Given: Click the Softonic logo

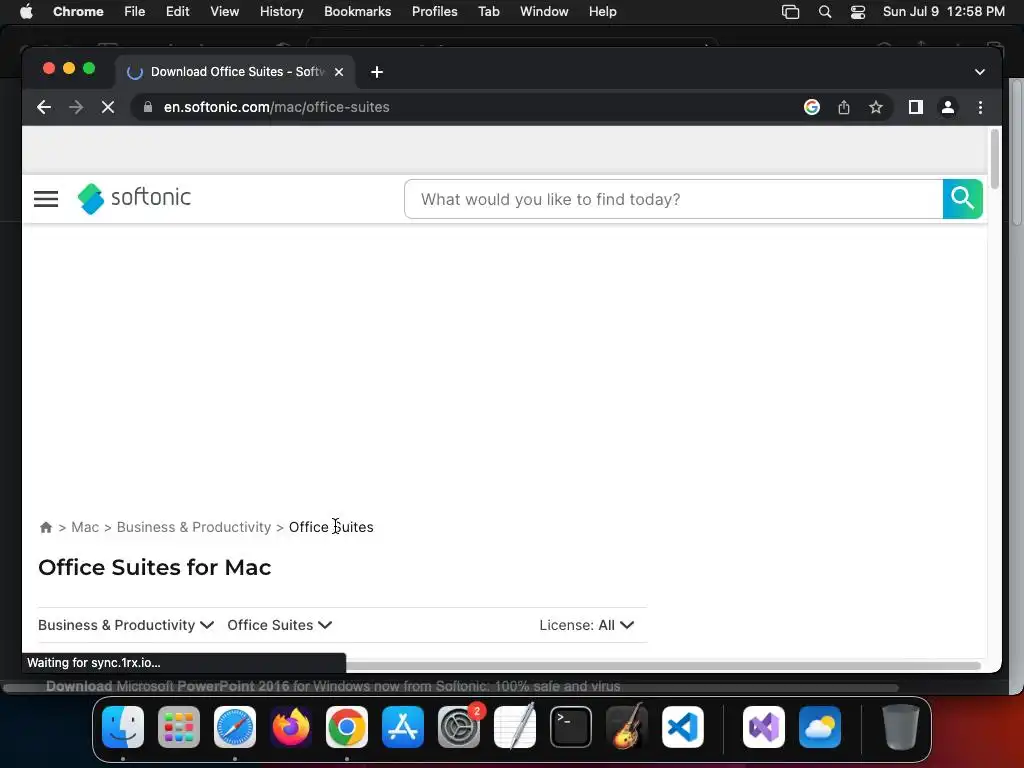Looking at the screenshot, I should tap(134, 198).
